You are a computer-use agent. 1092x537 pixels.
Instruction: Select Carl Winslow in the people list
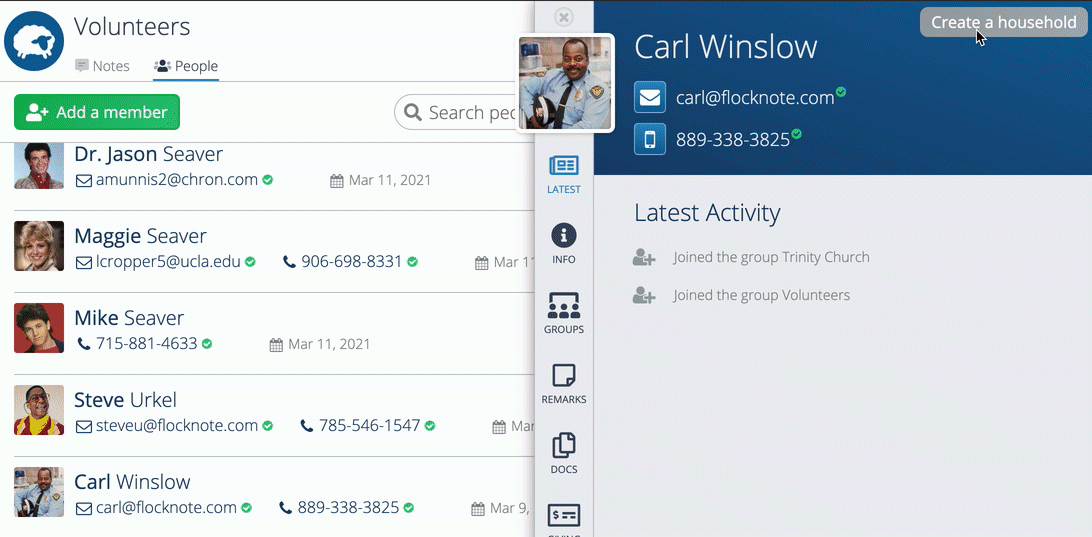pos(132,482)
